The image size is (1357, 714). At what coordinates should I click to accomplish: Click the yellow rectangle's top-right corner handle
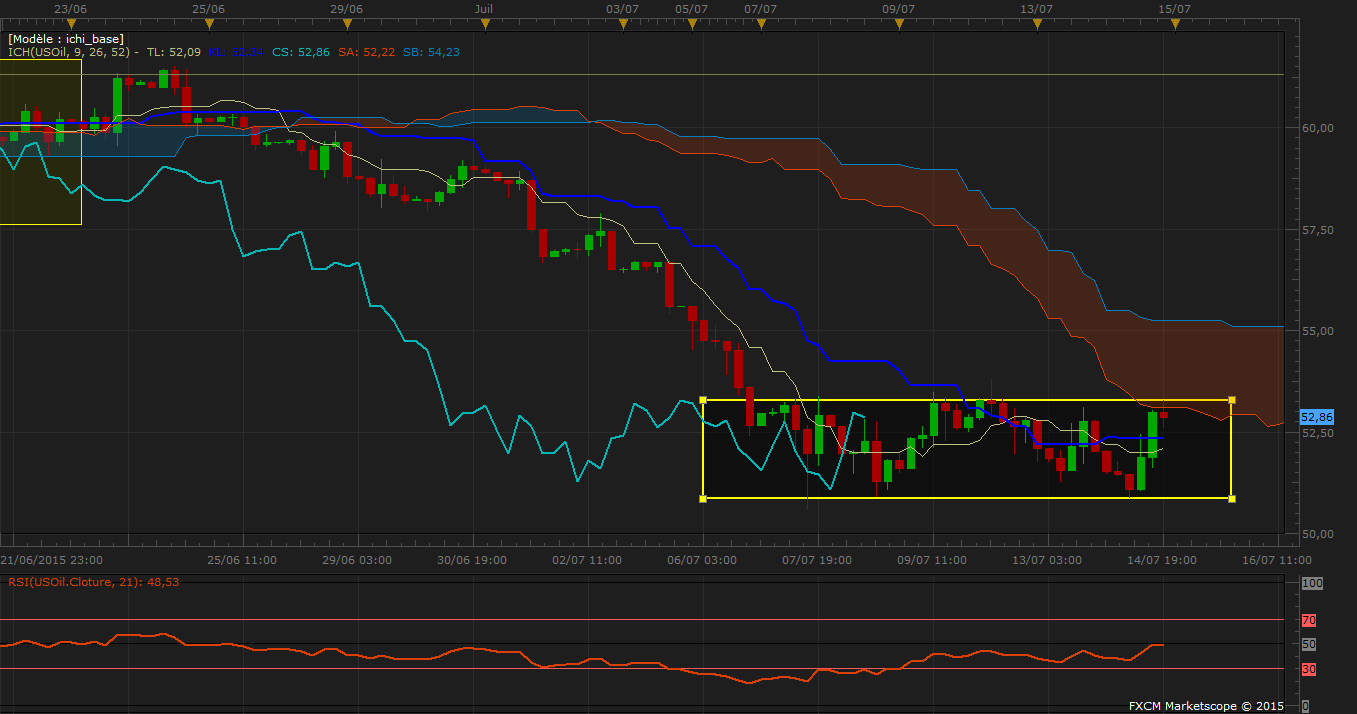point(1231,401)
